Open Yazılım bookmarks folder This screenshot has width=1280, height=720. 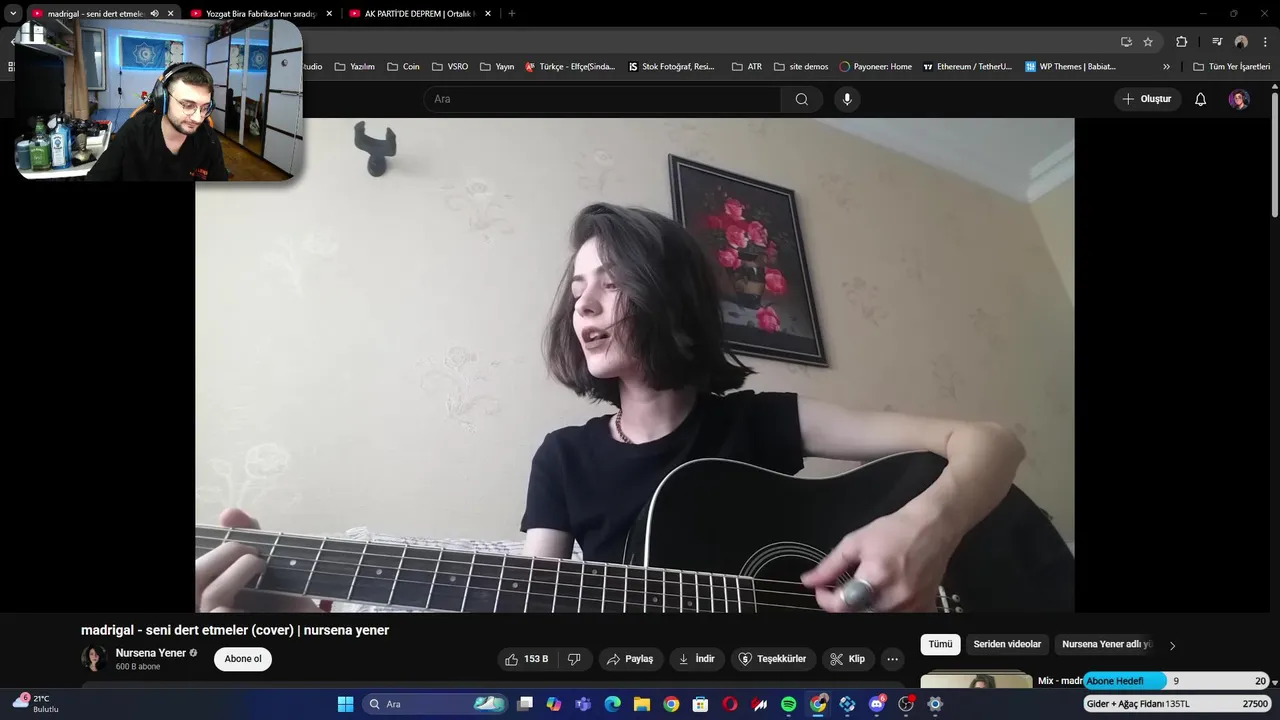(x=354, y=67)
